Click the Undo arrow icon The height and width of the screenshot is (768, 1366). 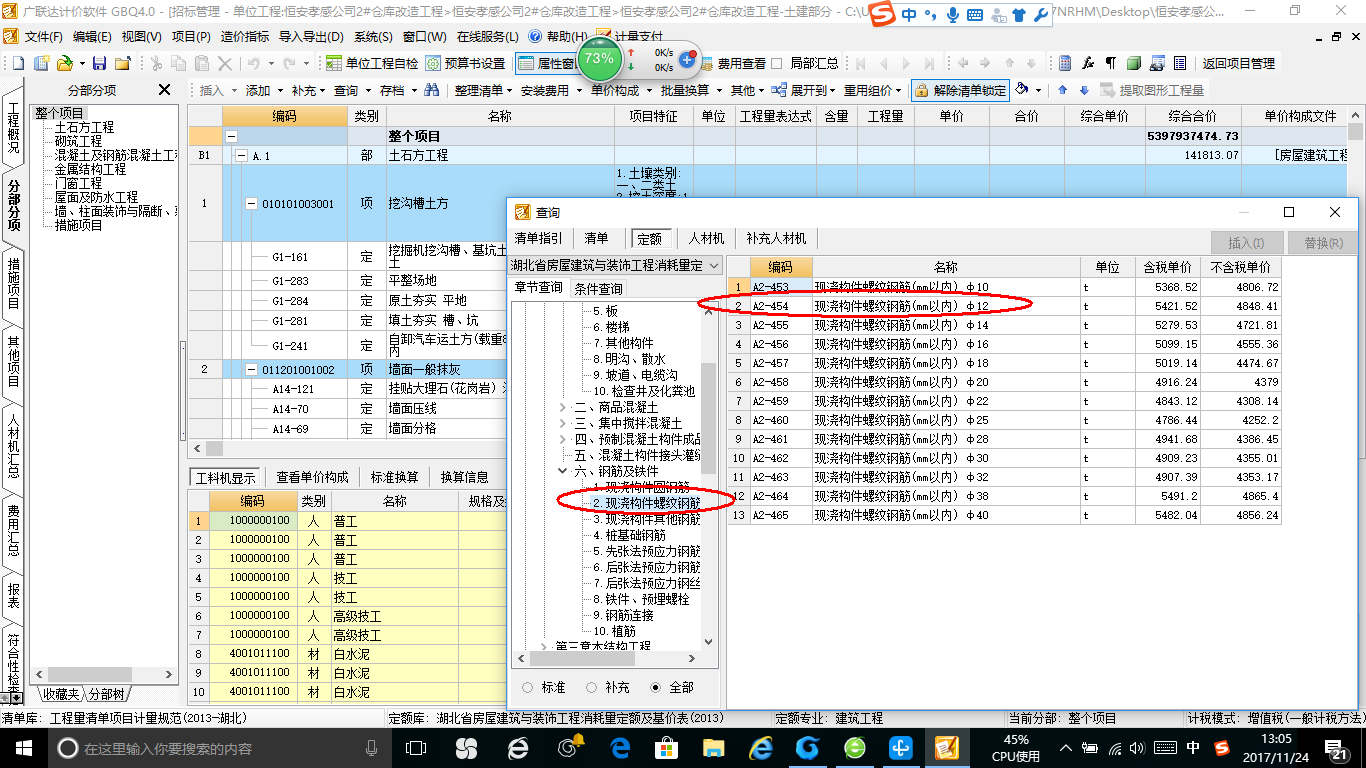click(253, 63)
